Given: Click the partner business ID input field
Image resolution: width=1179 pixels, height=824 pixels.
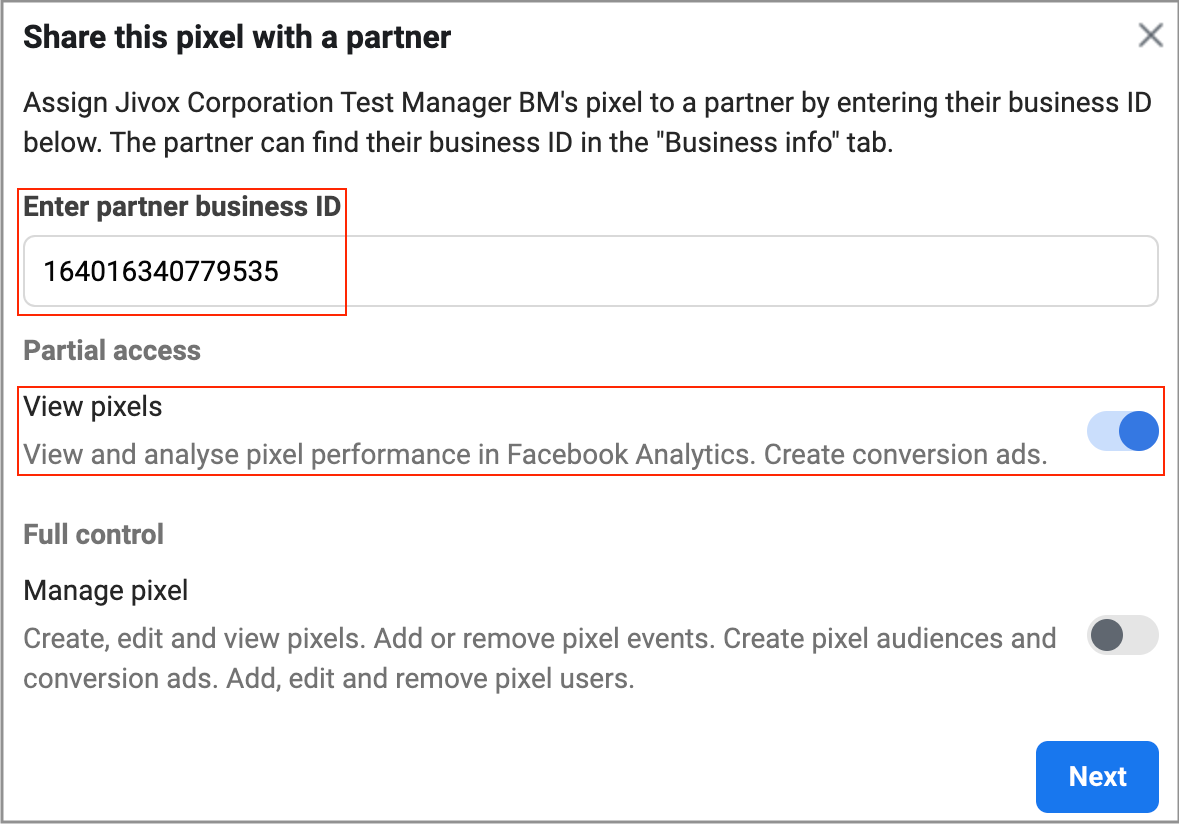Looking at the screenshot, I should coord(590,271).
